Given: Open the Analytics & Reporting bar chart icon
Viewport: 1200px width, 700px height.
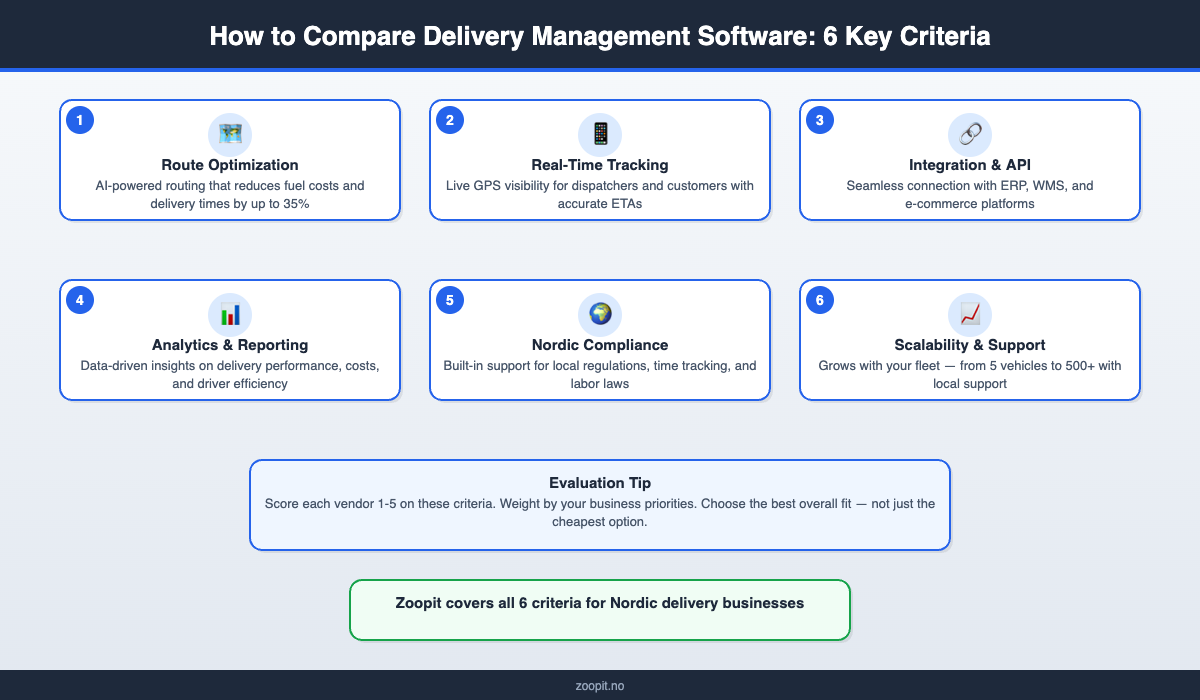Looking at the screenshot, I should click(230, 314).
